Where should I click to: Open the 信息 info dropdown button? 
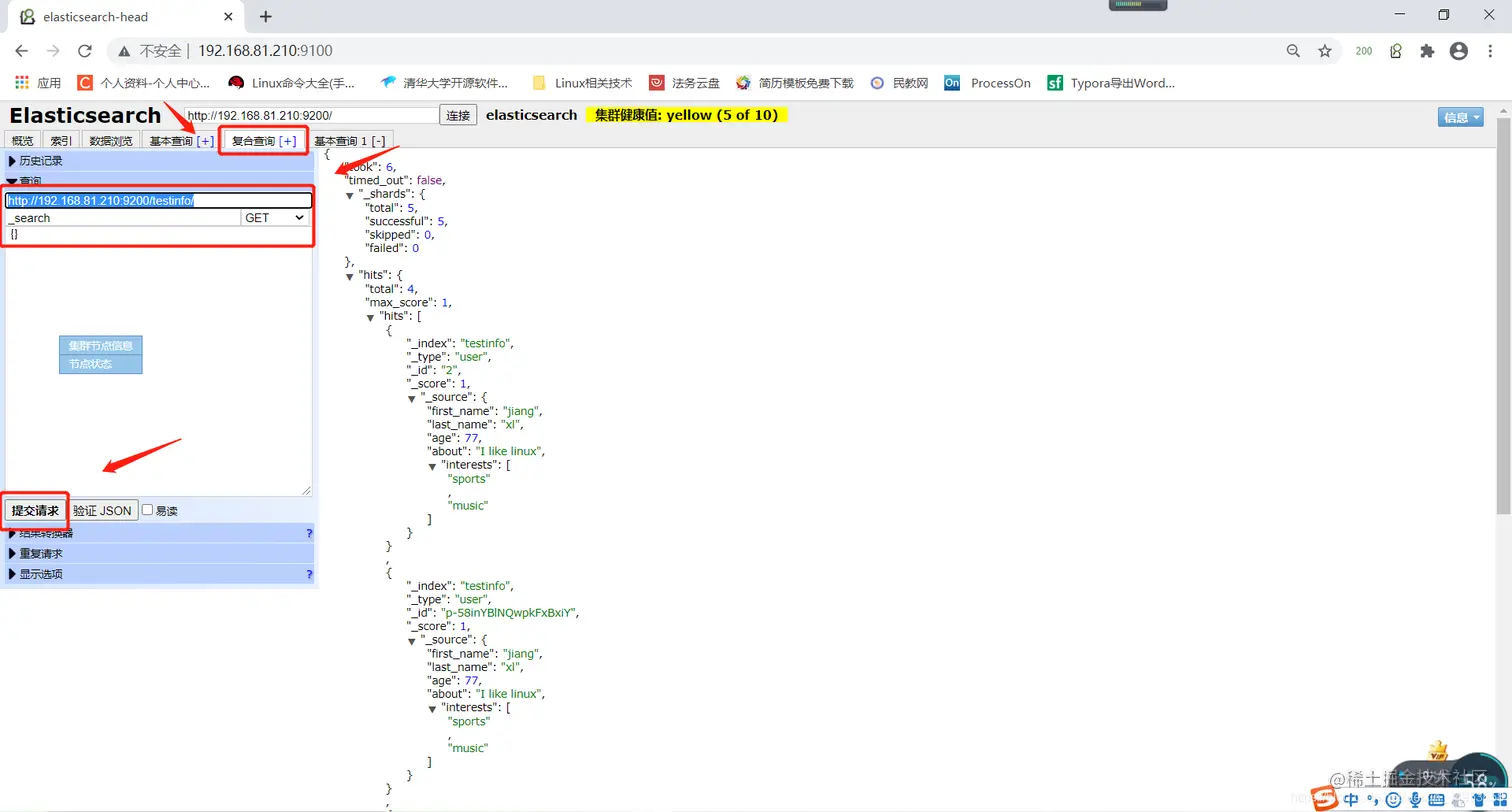(x=1461, y=117)
